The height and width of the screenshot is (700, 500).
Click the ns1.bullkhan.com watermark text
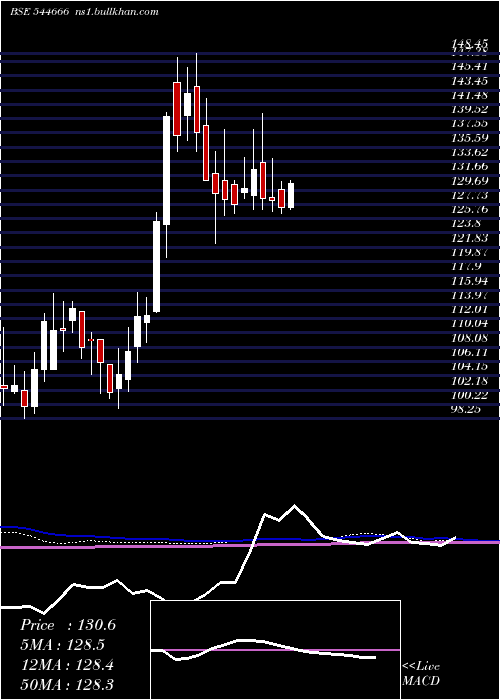pyautogui.click(x=117, y=12)
